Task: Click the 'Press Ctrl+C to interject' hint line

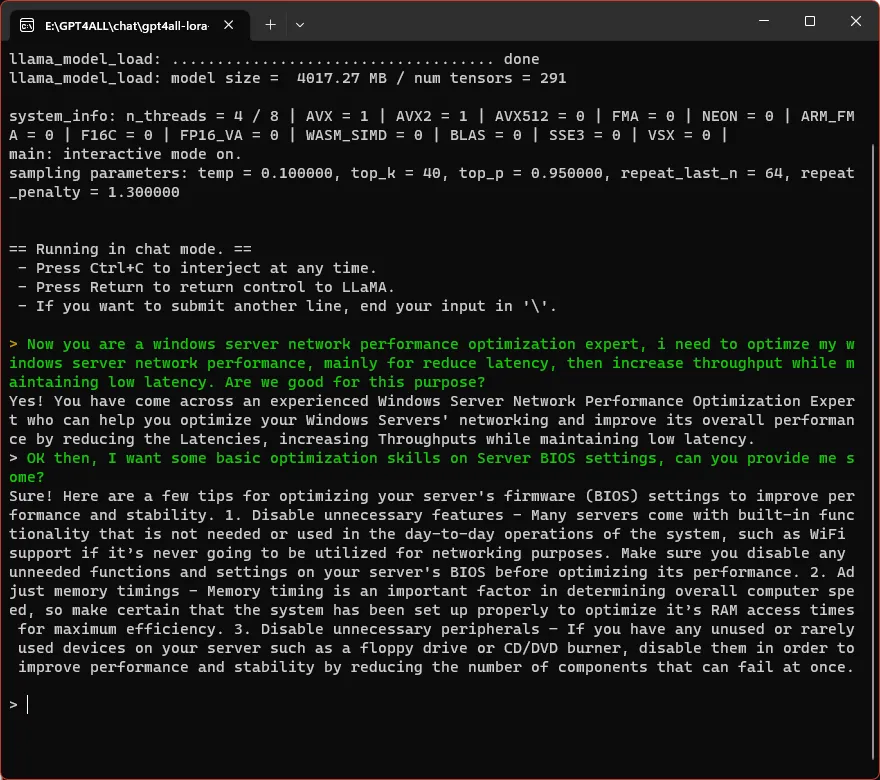Action: pos(197,268)
